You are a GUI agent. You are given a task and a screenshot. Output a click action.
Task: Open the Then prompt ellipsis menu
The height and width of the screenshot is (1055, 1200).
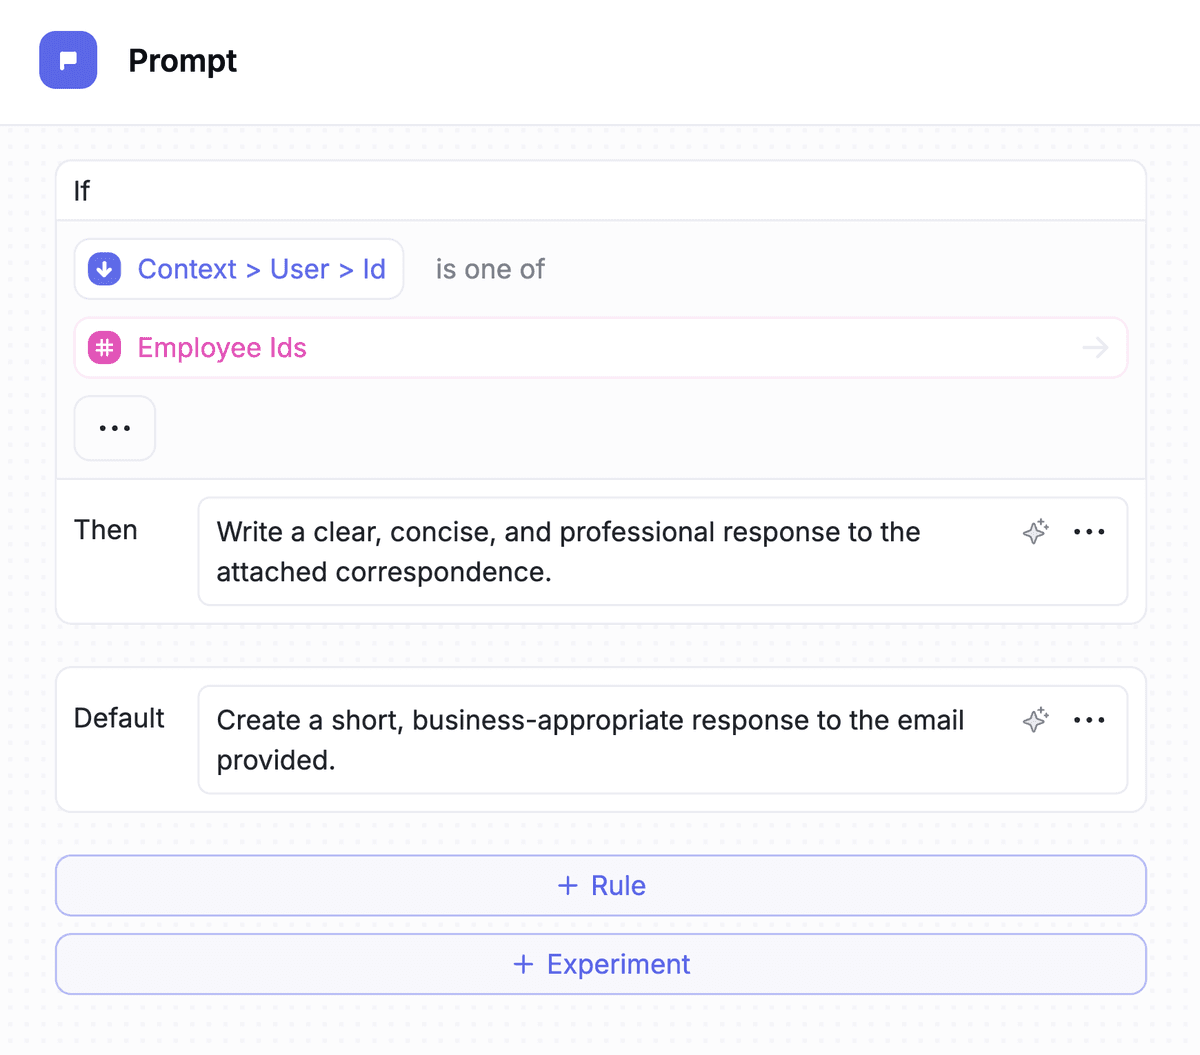[x=1089, y=531]
